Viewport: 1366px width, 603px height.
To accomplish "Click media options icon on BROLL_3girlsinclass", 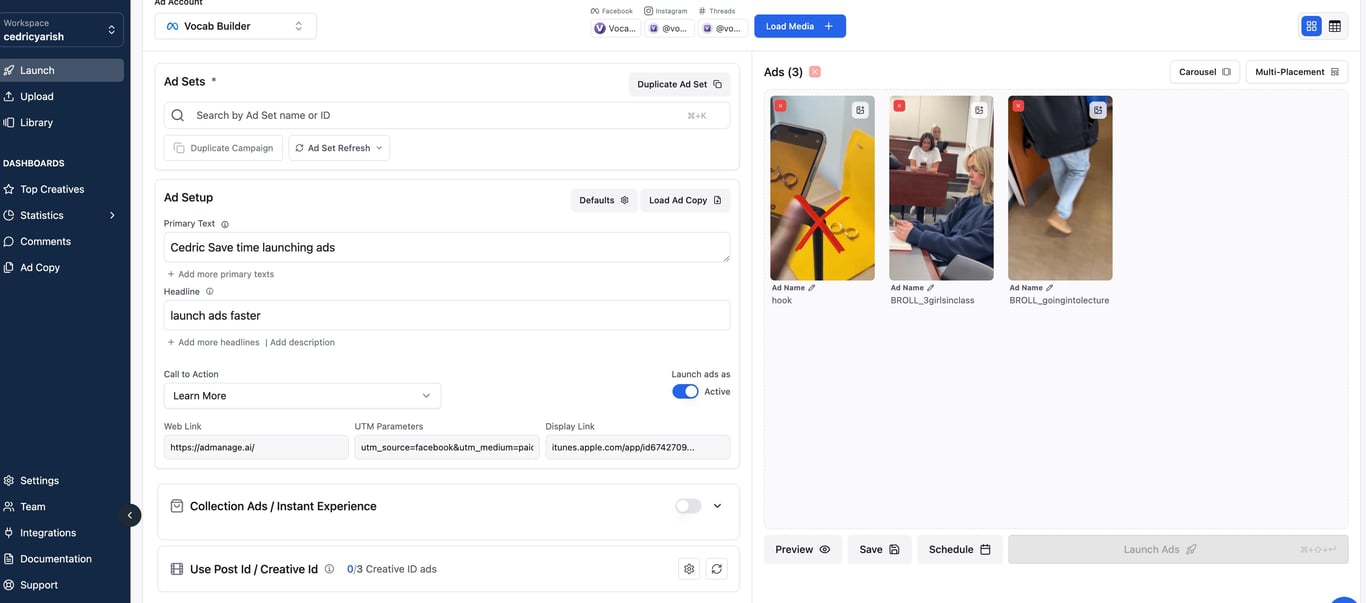I will (x=979, y=110).
